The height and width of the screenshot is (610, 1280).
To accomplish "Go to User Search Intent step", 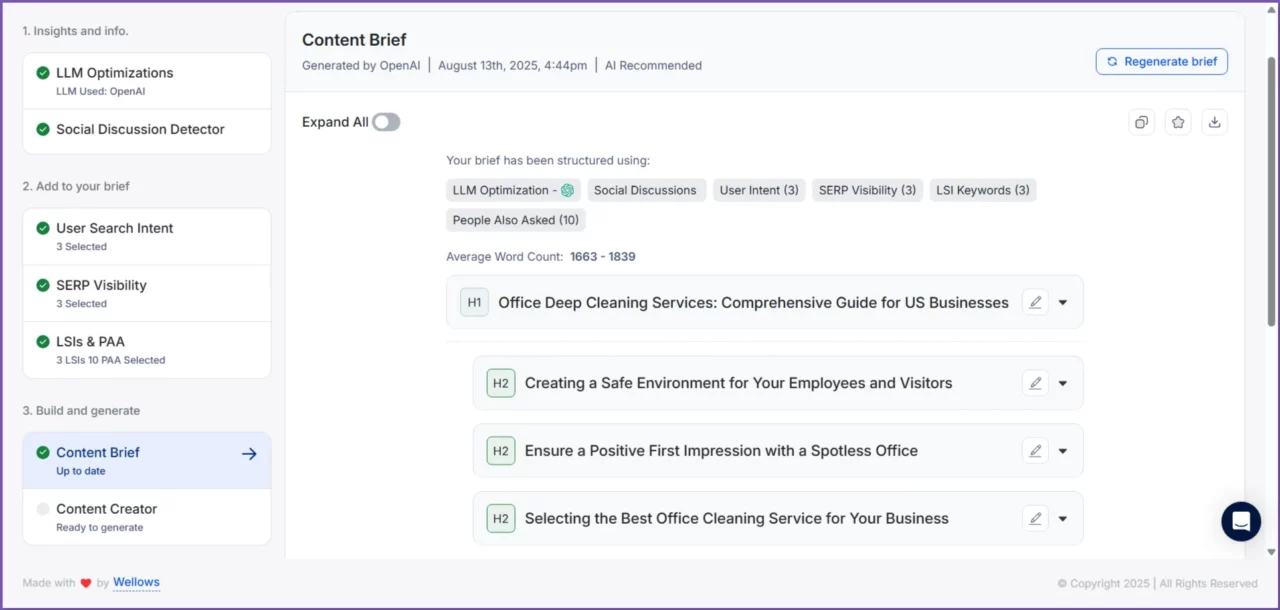I will coord(146,236).
